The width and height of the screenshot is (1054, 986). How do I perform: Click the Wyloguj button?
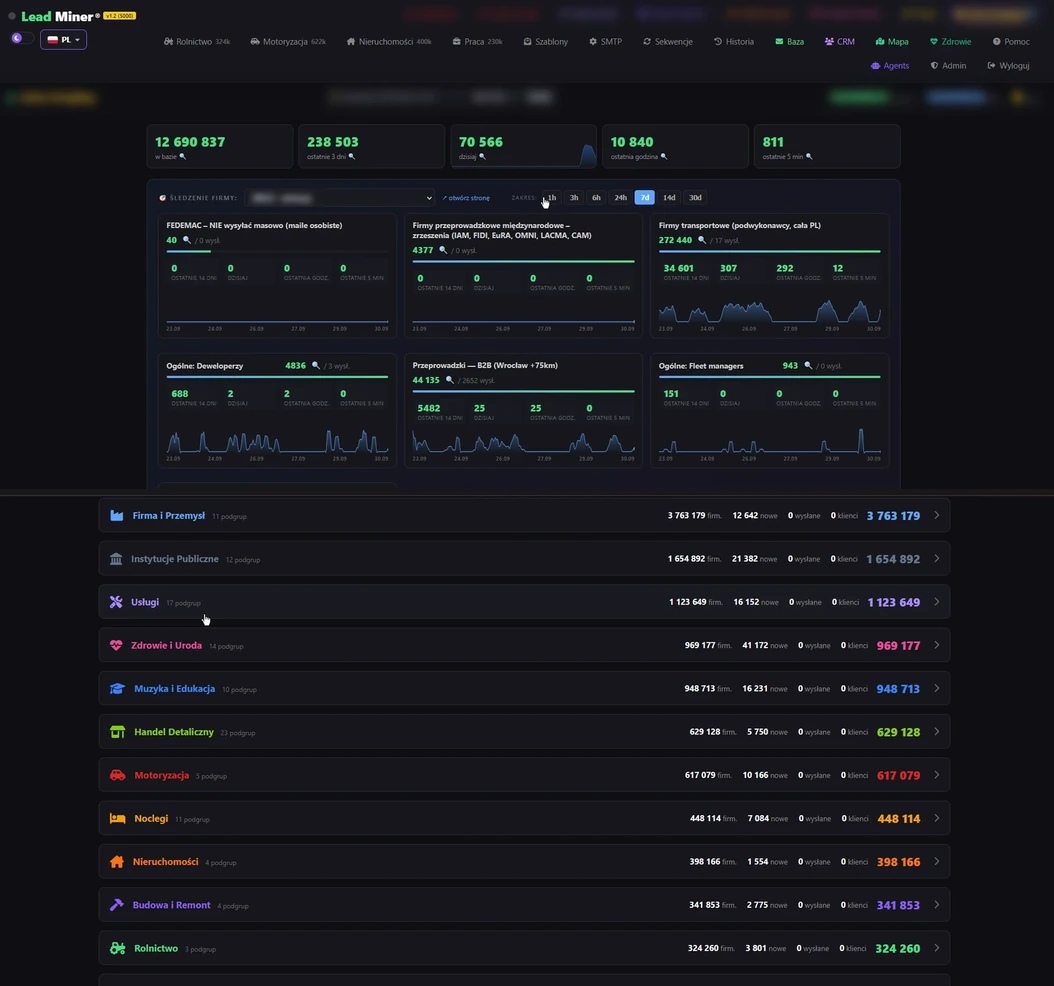pos(1008,66)
